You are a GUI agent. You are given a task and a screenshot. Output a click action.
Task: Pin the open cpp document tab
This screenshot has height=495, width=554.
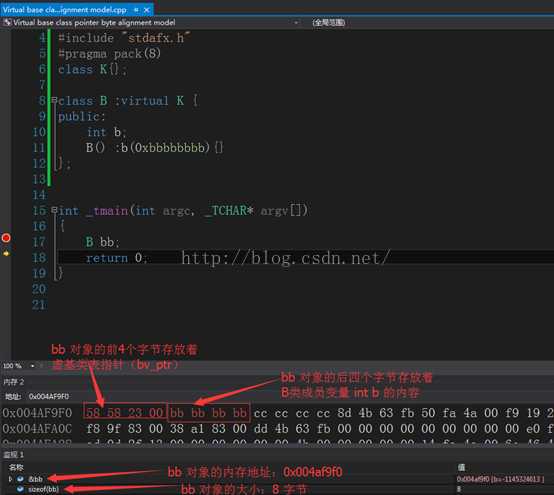(136, 10)
